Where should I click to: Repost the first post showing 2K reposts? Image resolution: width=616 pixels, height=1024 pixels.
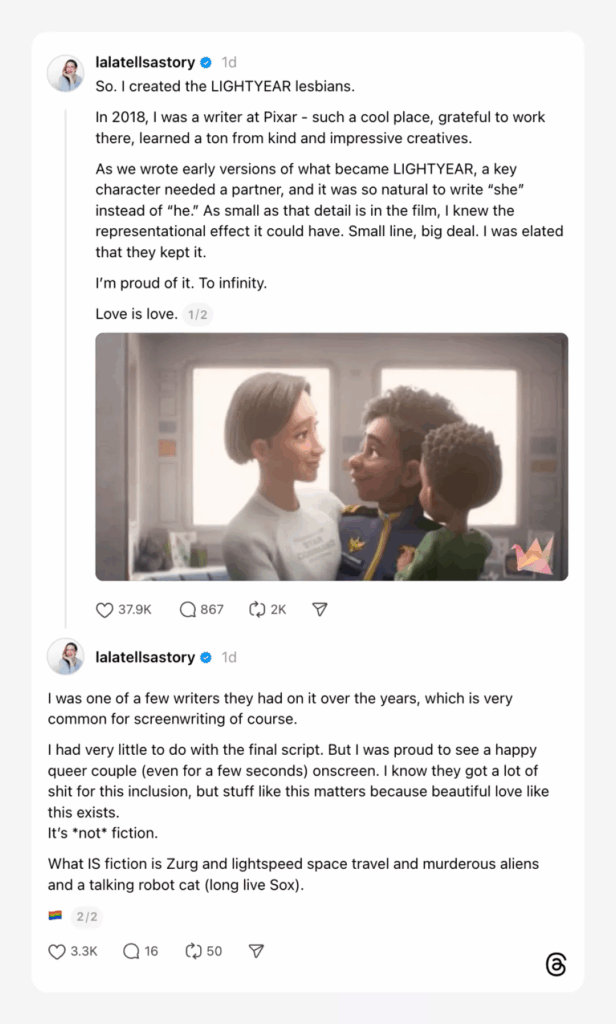pos(257,609)
